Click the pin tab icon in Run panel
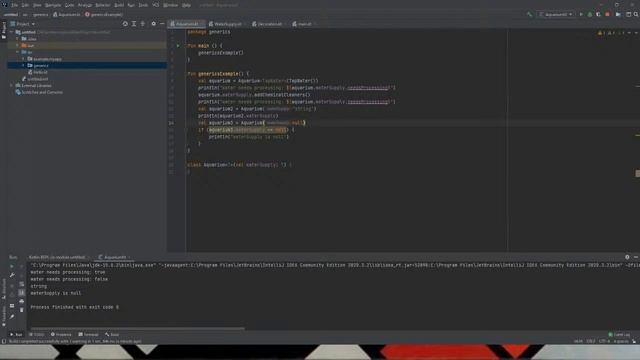 (12, 316)
